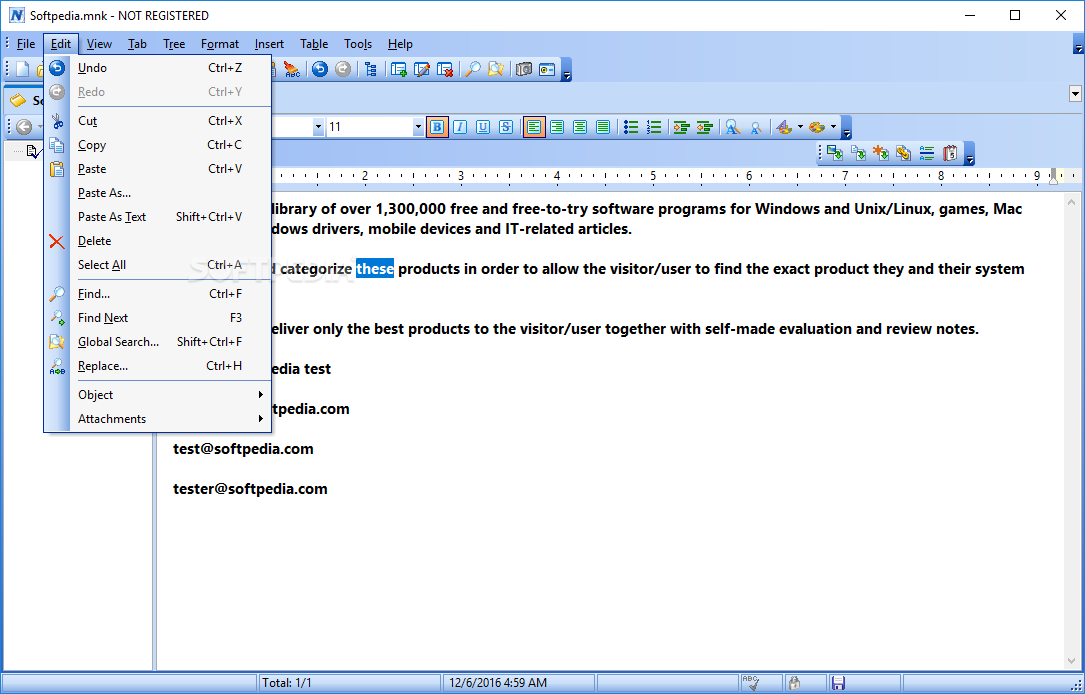Toggle Strikethrough formatting button
This screenshot has width=1085, height=694.
506,127
